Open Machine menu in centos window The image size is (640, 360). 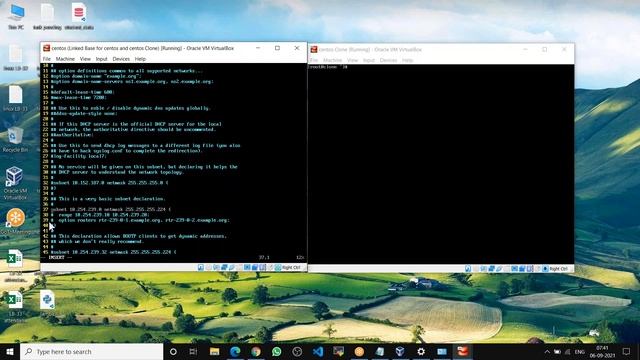pos(65,59)
